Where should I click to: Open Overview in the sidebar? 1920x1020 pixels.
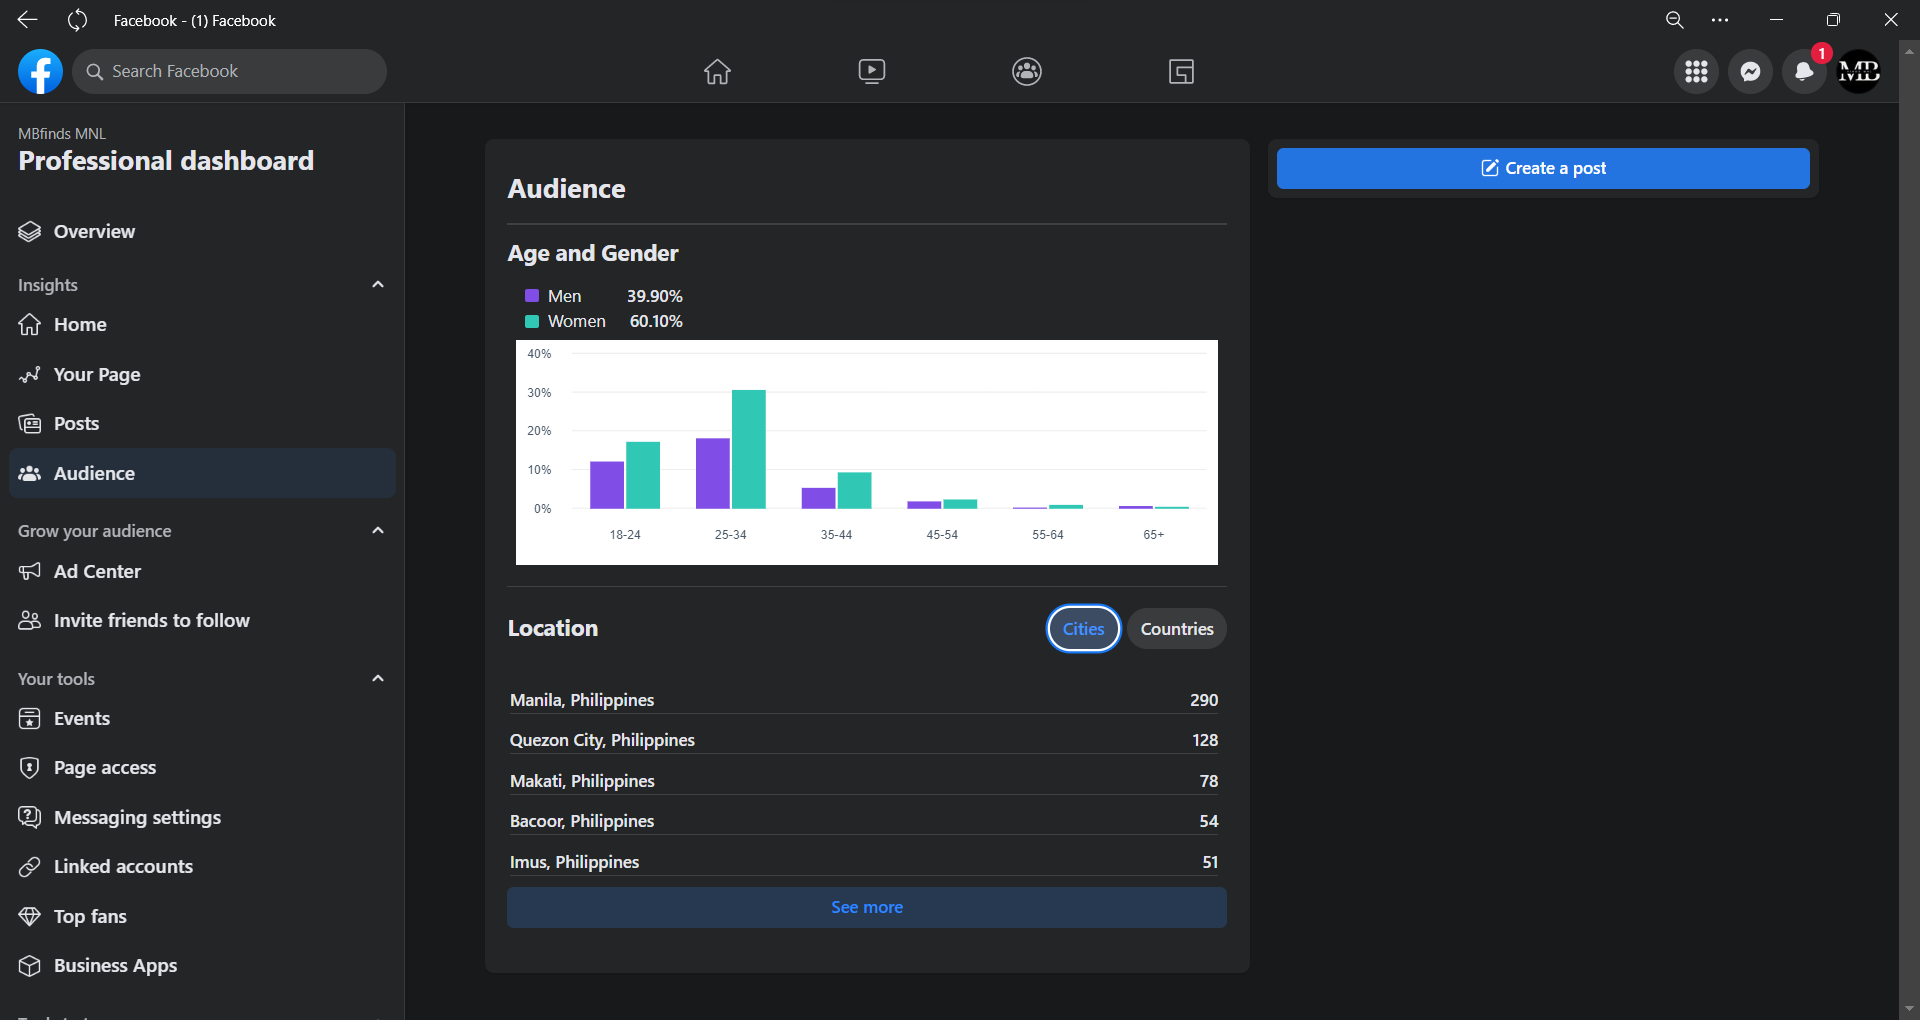[202, 231]
